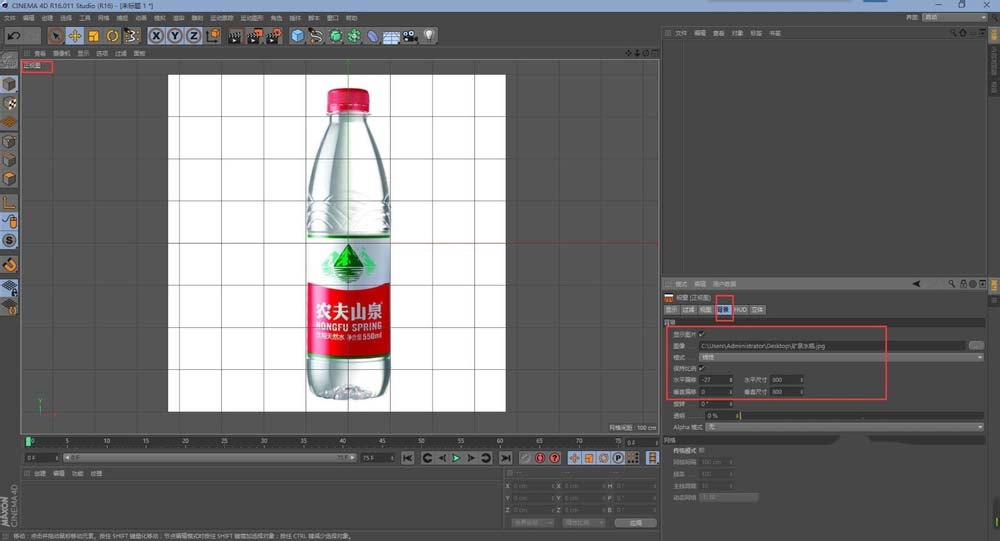Click the Render to Picture Viewer icon
1000x541 pixels.
tap(252, 36)
